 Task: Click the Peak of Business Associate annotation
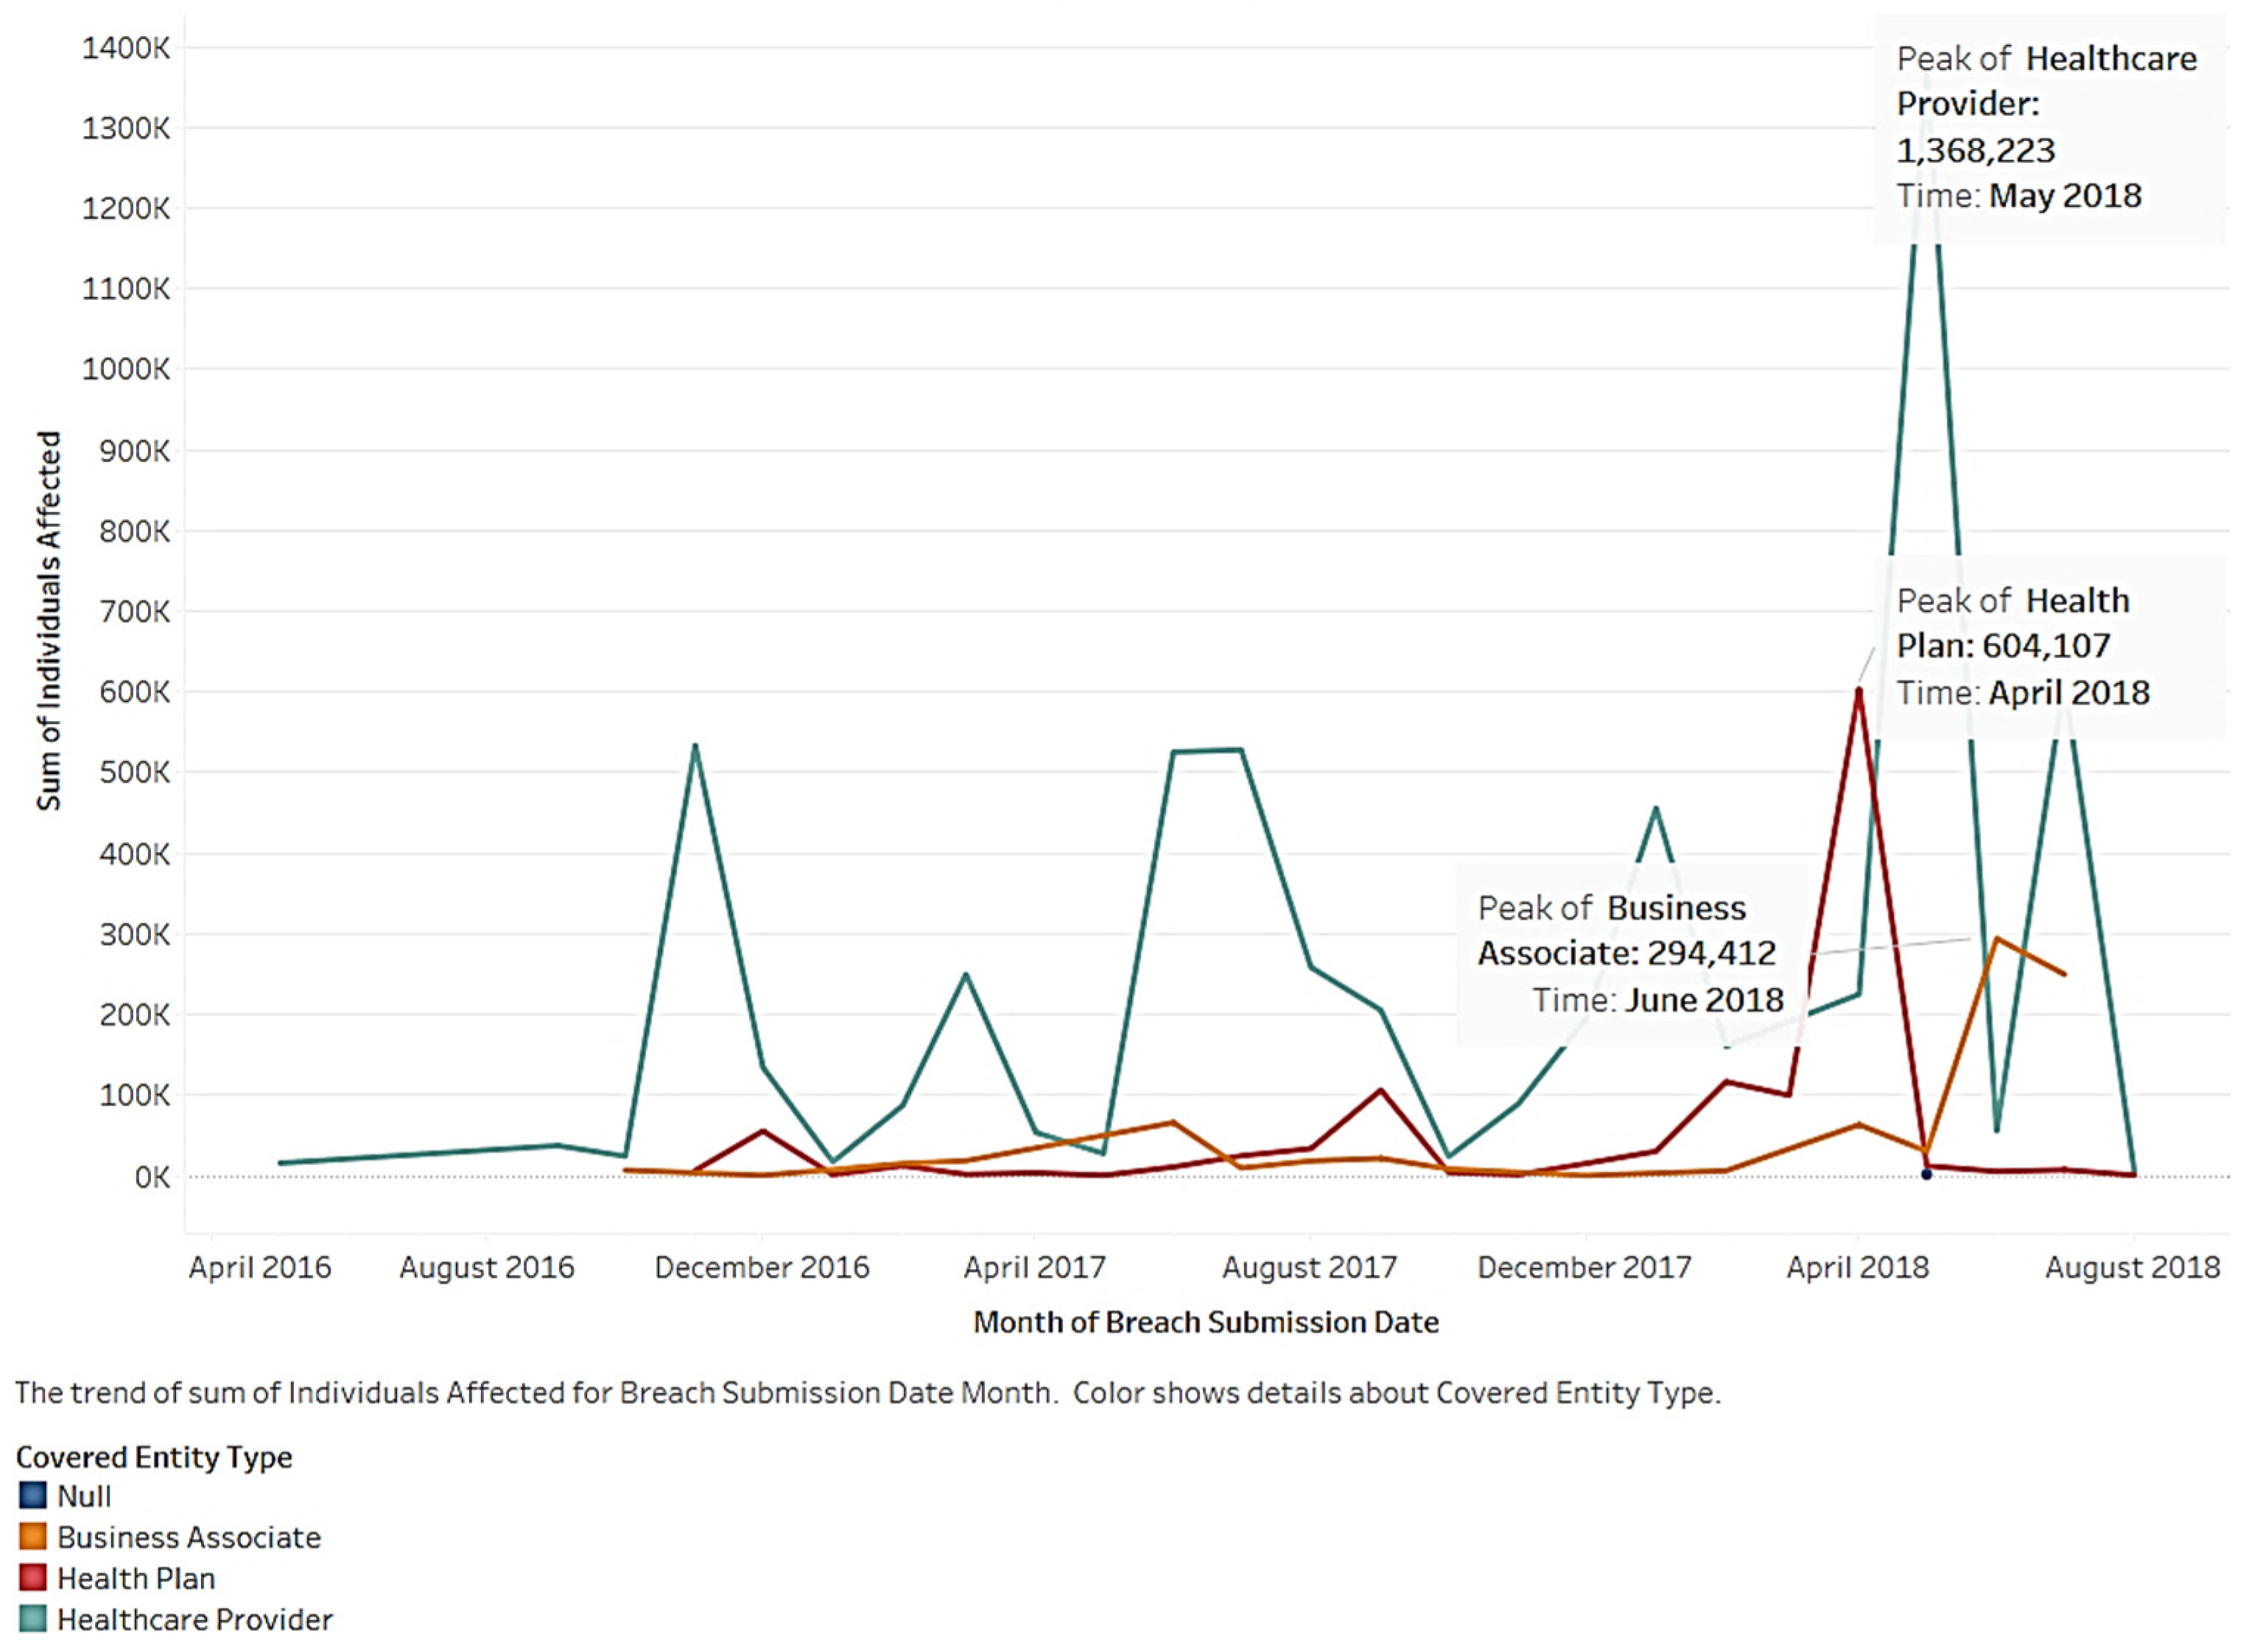pyautogui.click(x=1630, y=954)
